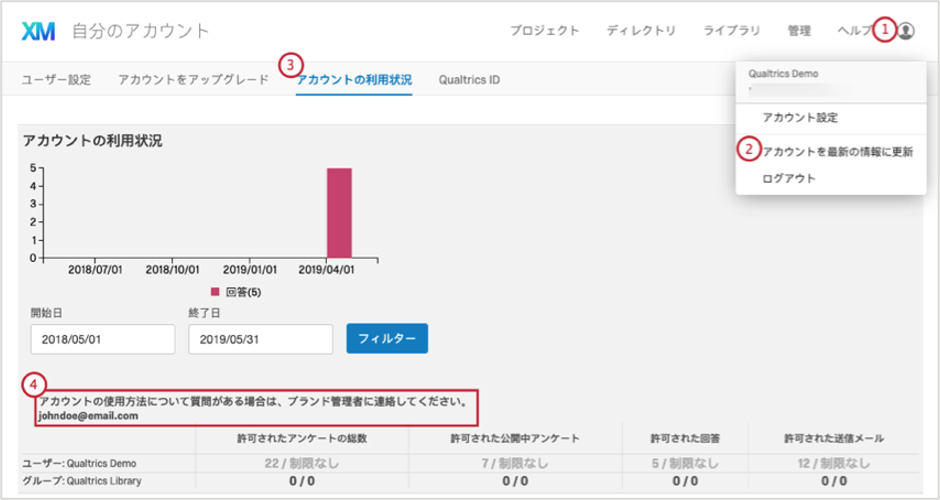Screen dimensions: 940x500
Task: Click the 許可された公開中アンケート column header
Action: 515,438
